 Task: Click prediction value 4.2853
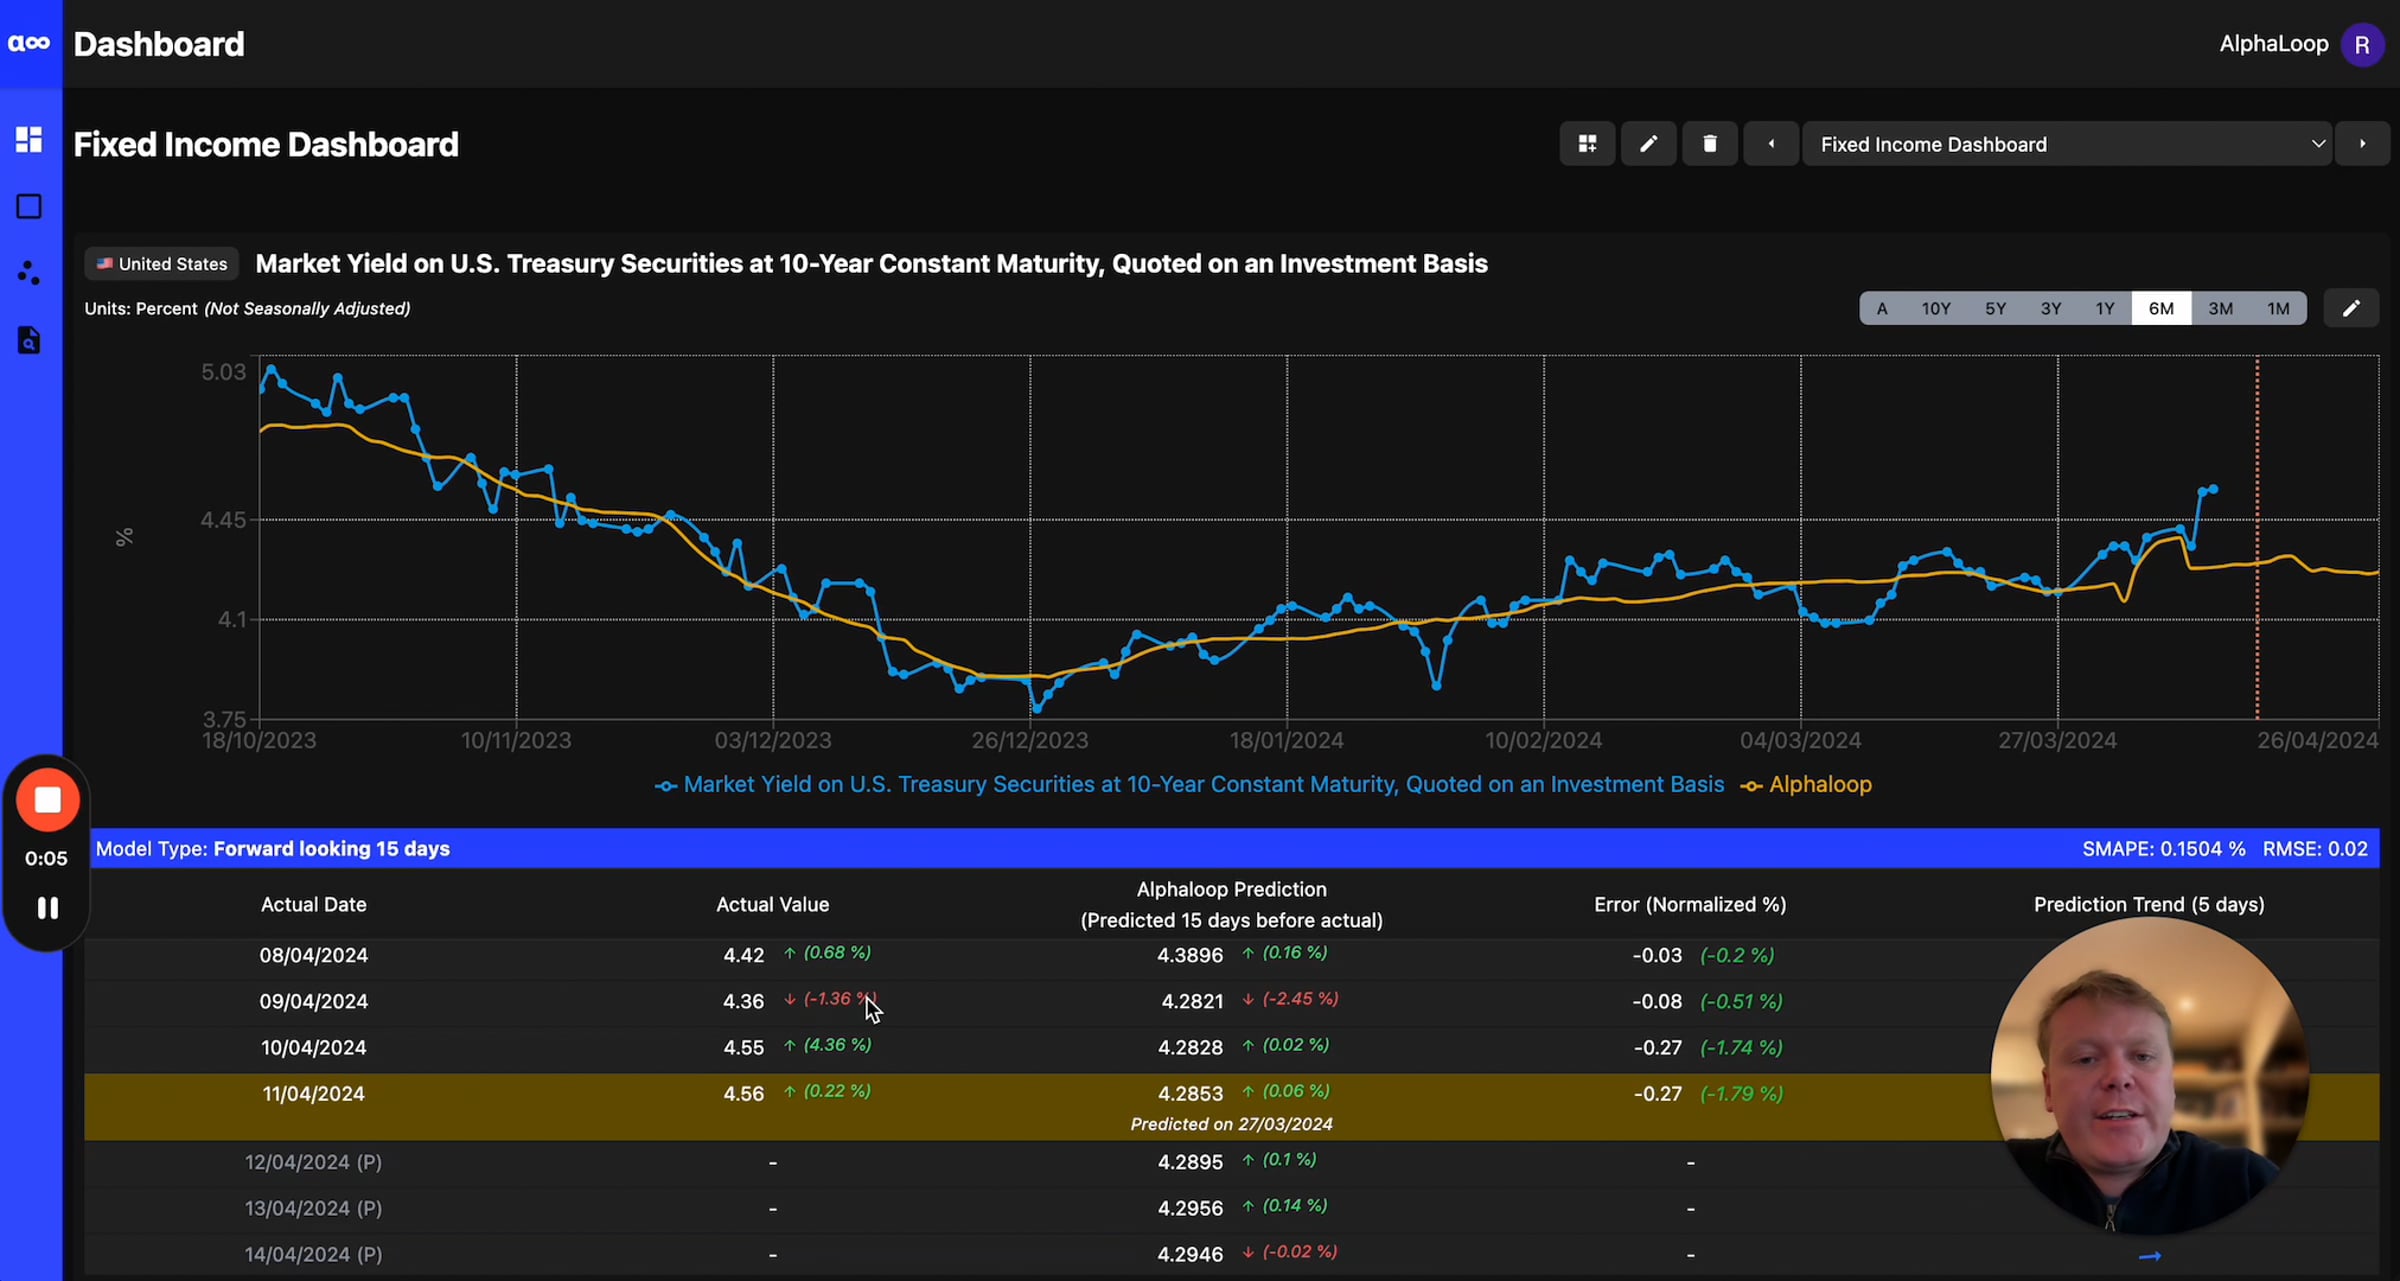[x=1190, y=1094]
